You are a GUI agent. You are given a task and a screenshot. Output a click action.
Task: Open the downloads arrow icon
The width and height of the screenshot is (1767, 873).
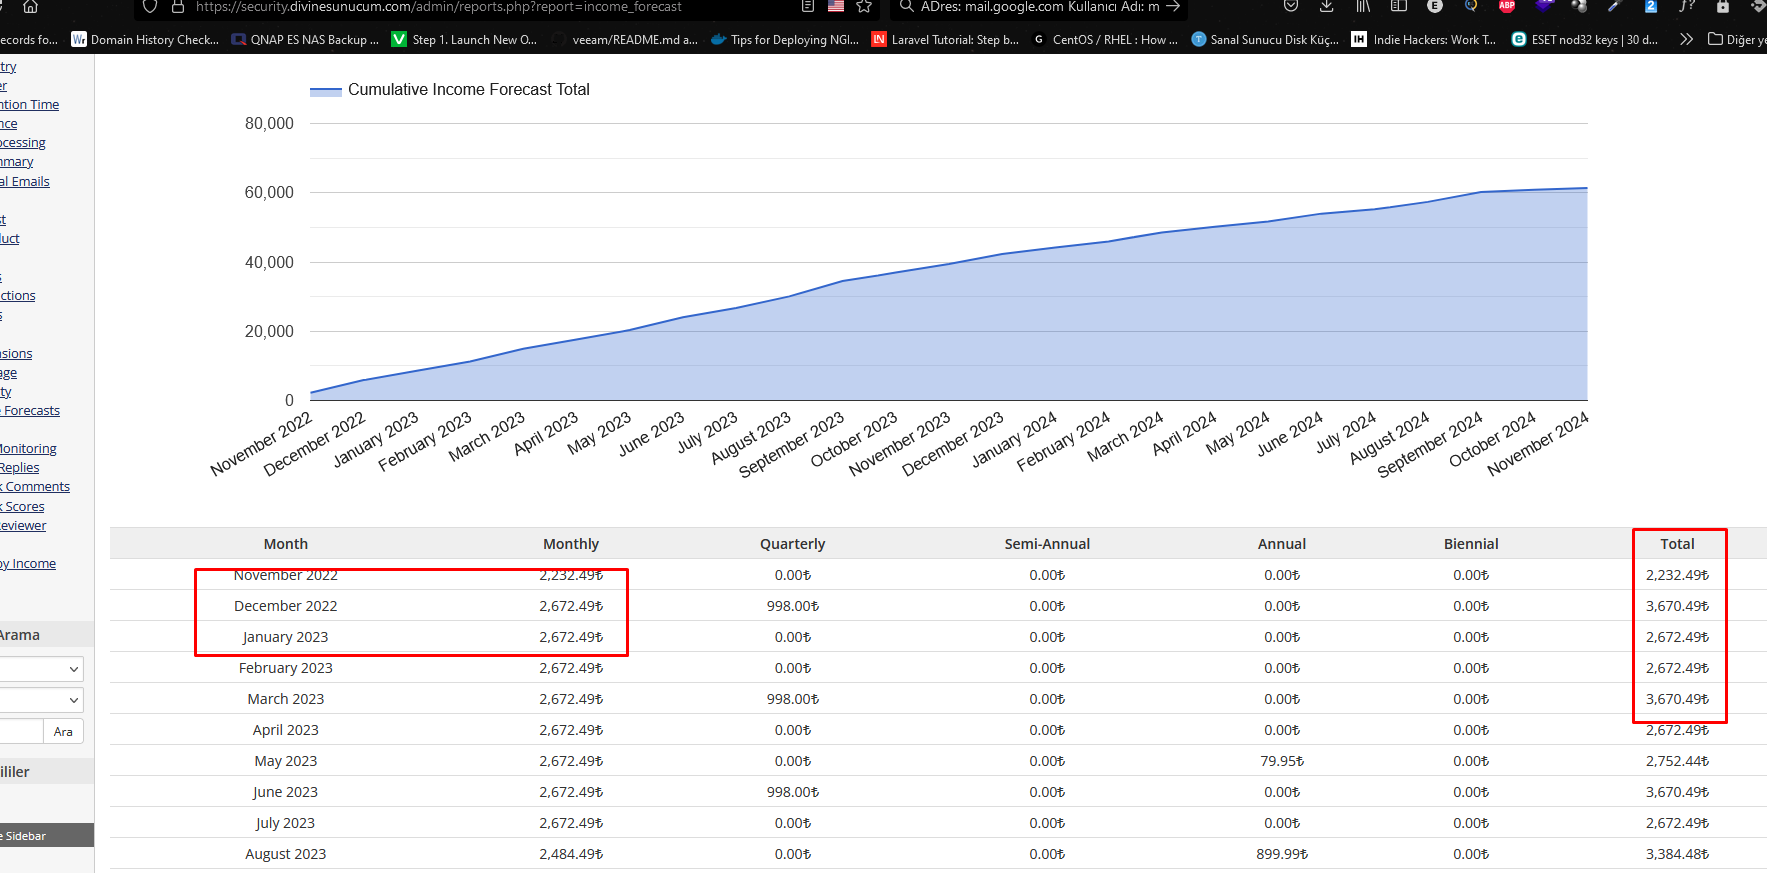pos(1326,6)
